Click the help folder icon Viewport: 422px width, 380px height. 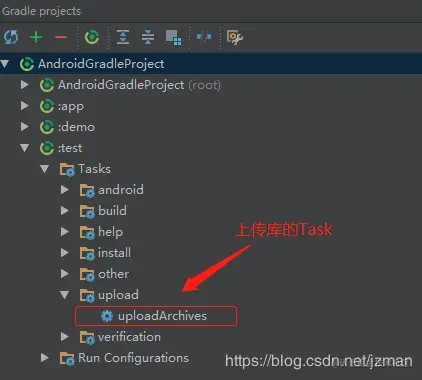pos(87,232)
